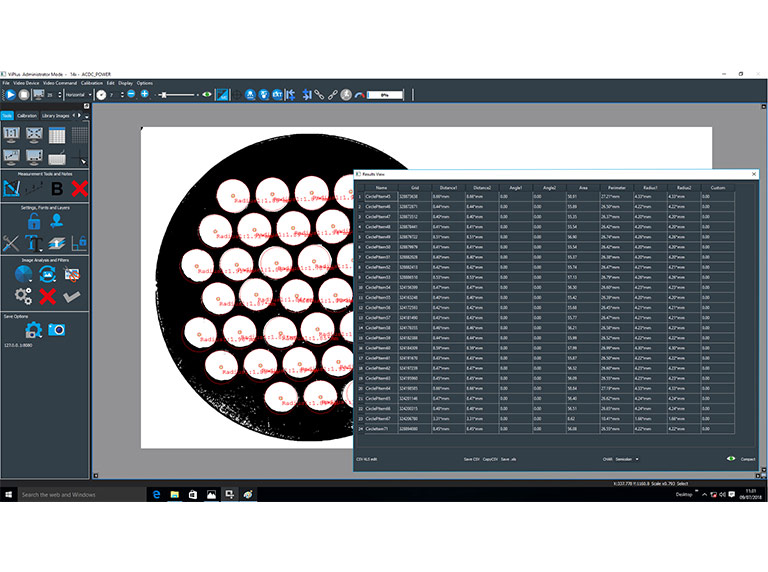768x572 pixels.
Task: Open the CHAR Semicolon delimiter dropdown
Action: (x=623, y=459)
